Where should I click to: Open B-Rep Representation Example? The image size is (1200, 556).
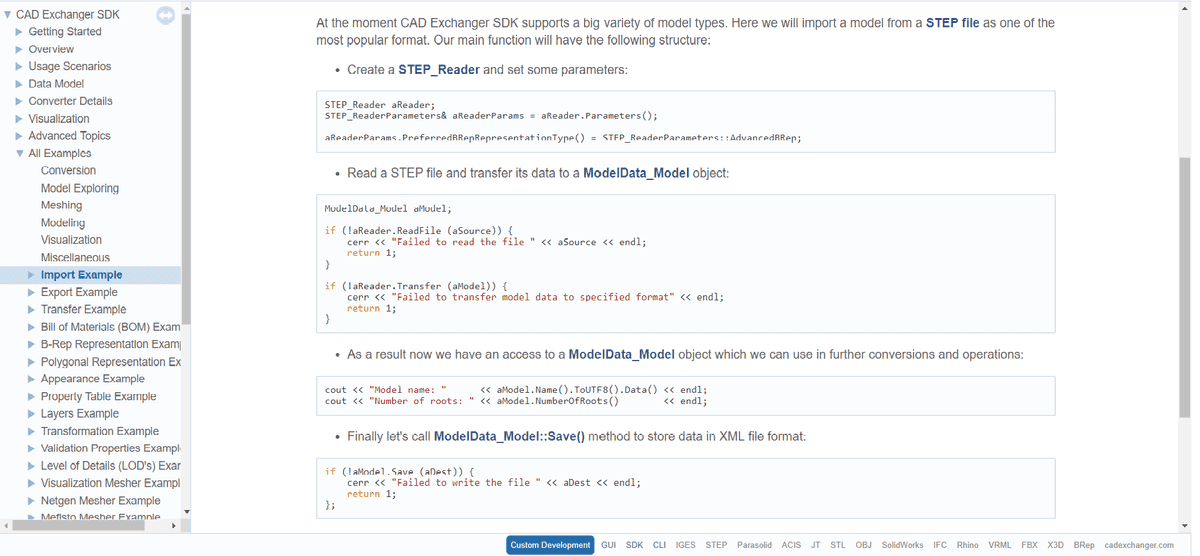(x=111, y=344)
